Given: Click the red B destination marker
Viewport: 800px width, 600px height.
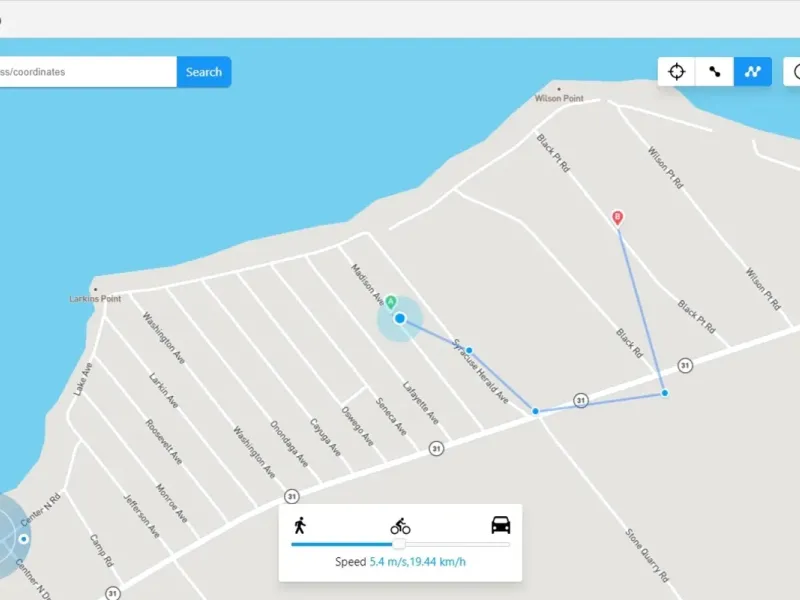Looking at the screenshot, I should tap(617, 218).
